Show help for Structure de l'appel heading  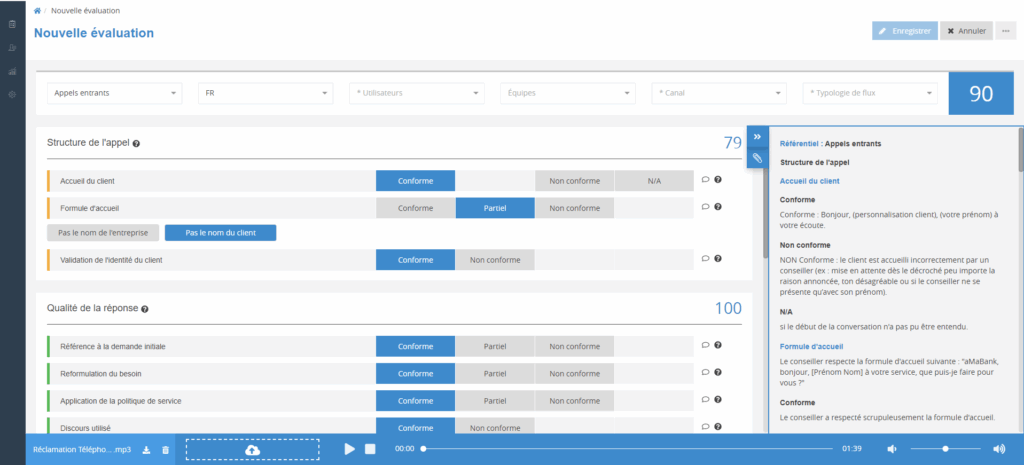pos(136,143)
